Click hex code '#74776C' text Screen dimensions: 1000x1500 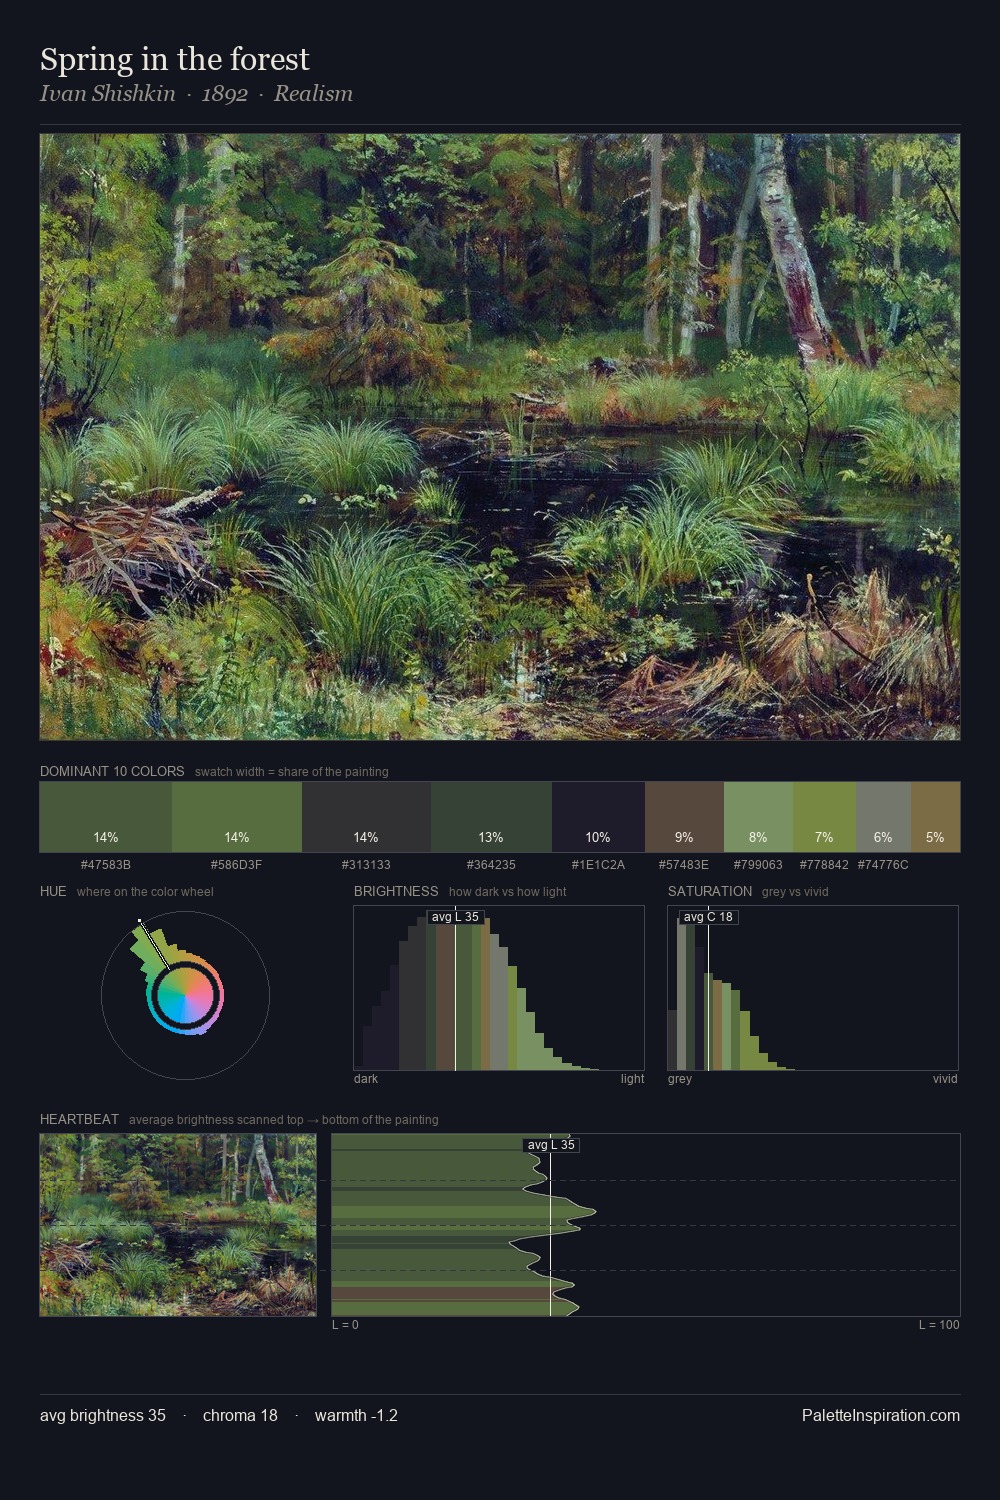pos(883,864)
